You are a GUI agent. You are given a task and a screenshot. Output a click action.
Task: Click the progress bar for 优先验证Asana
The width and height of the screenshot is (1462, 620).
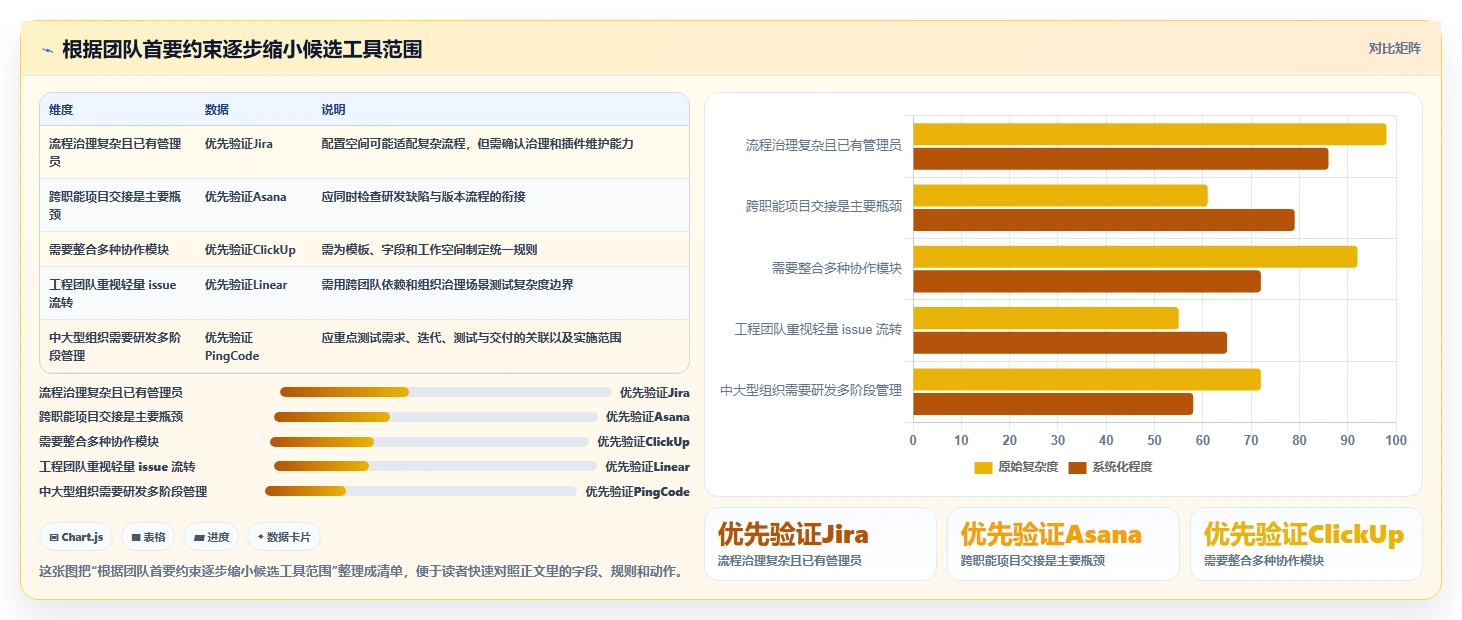(x=435, y=417)
